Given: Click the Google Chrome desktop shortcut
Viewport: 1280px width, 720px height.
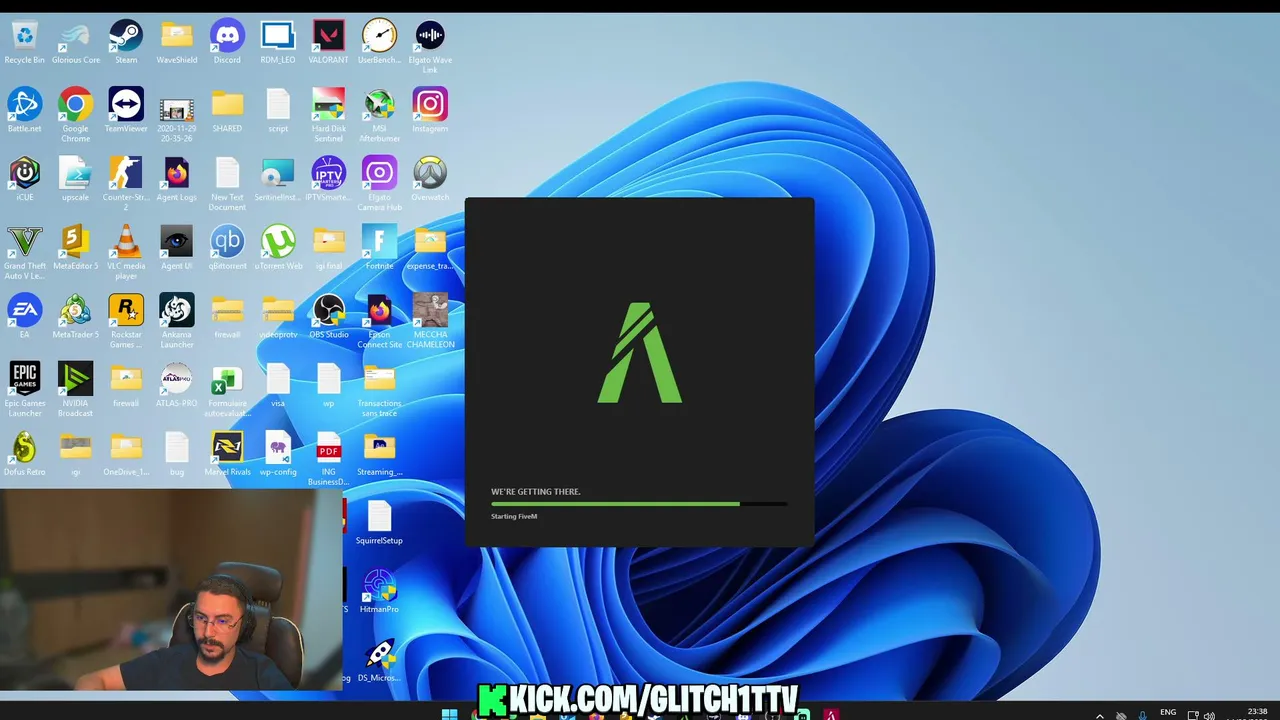Looking at the screenshot, I should [75, 104].
